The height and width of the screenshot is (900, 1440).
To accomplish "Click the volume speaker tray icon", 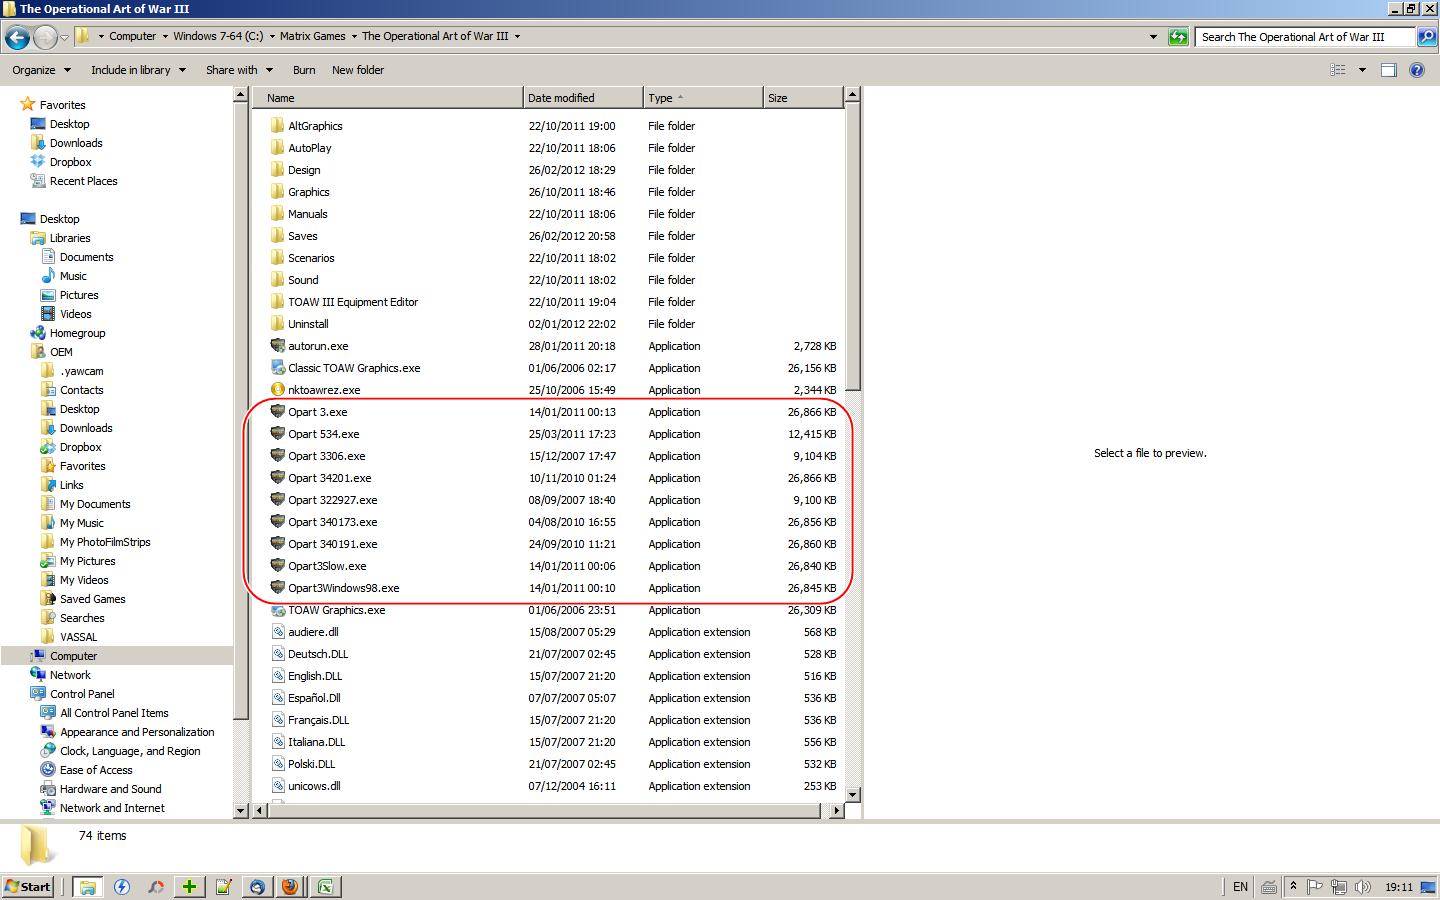I will [x=1361, y=887].
